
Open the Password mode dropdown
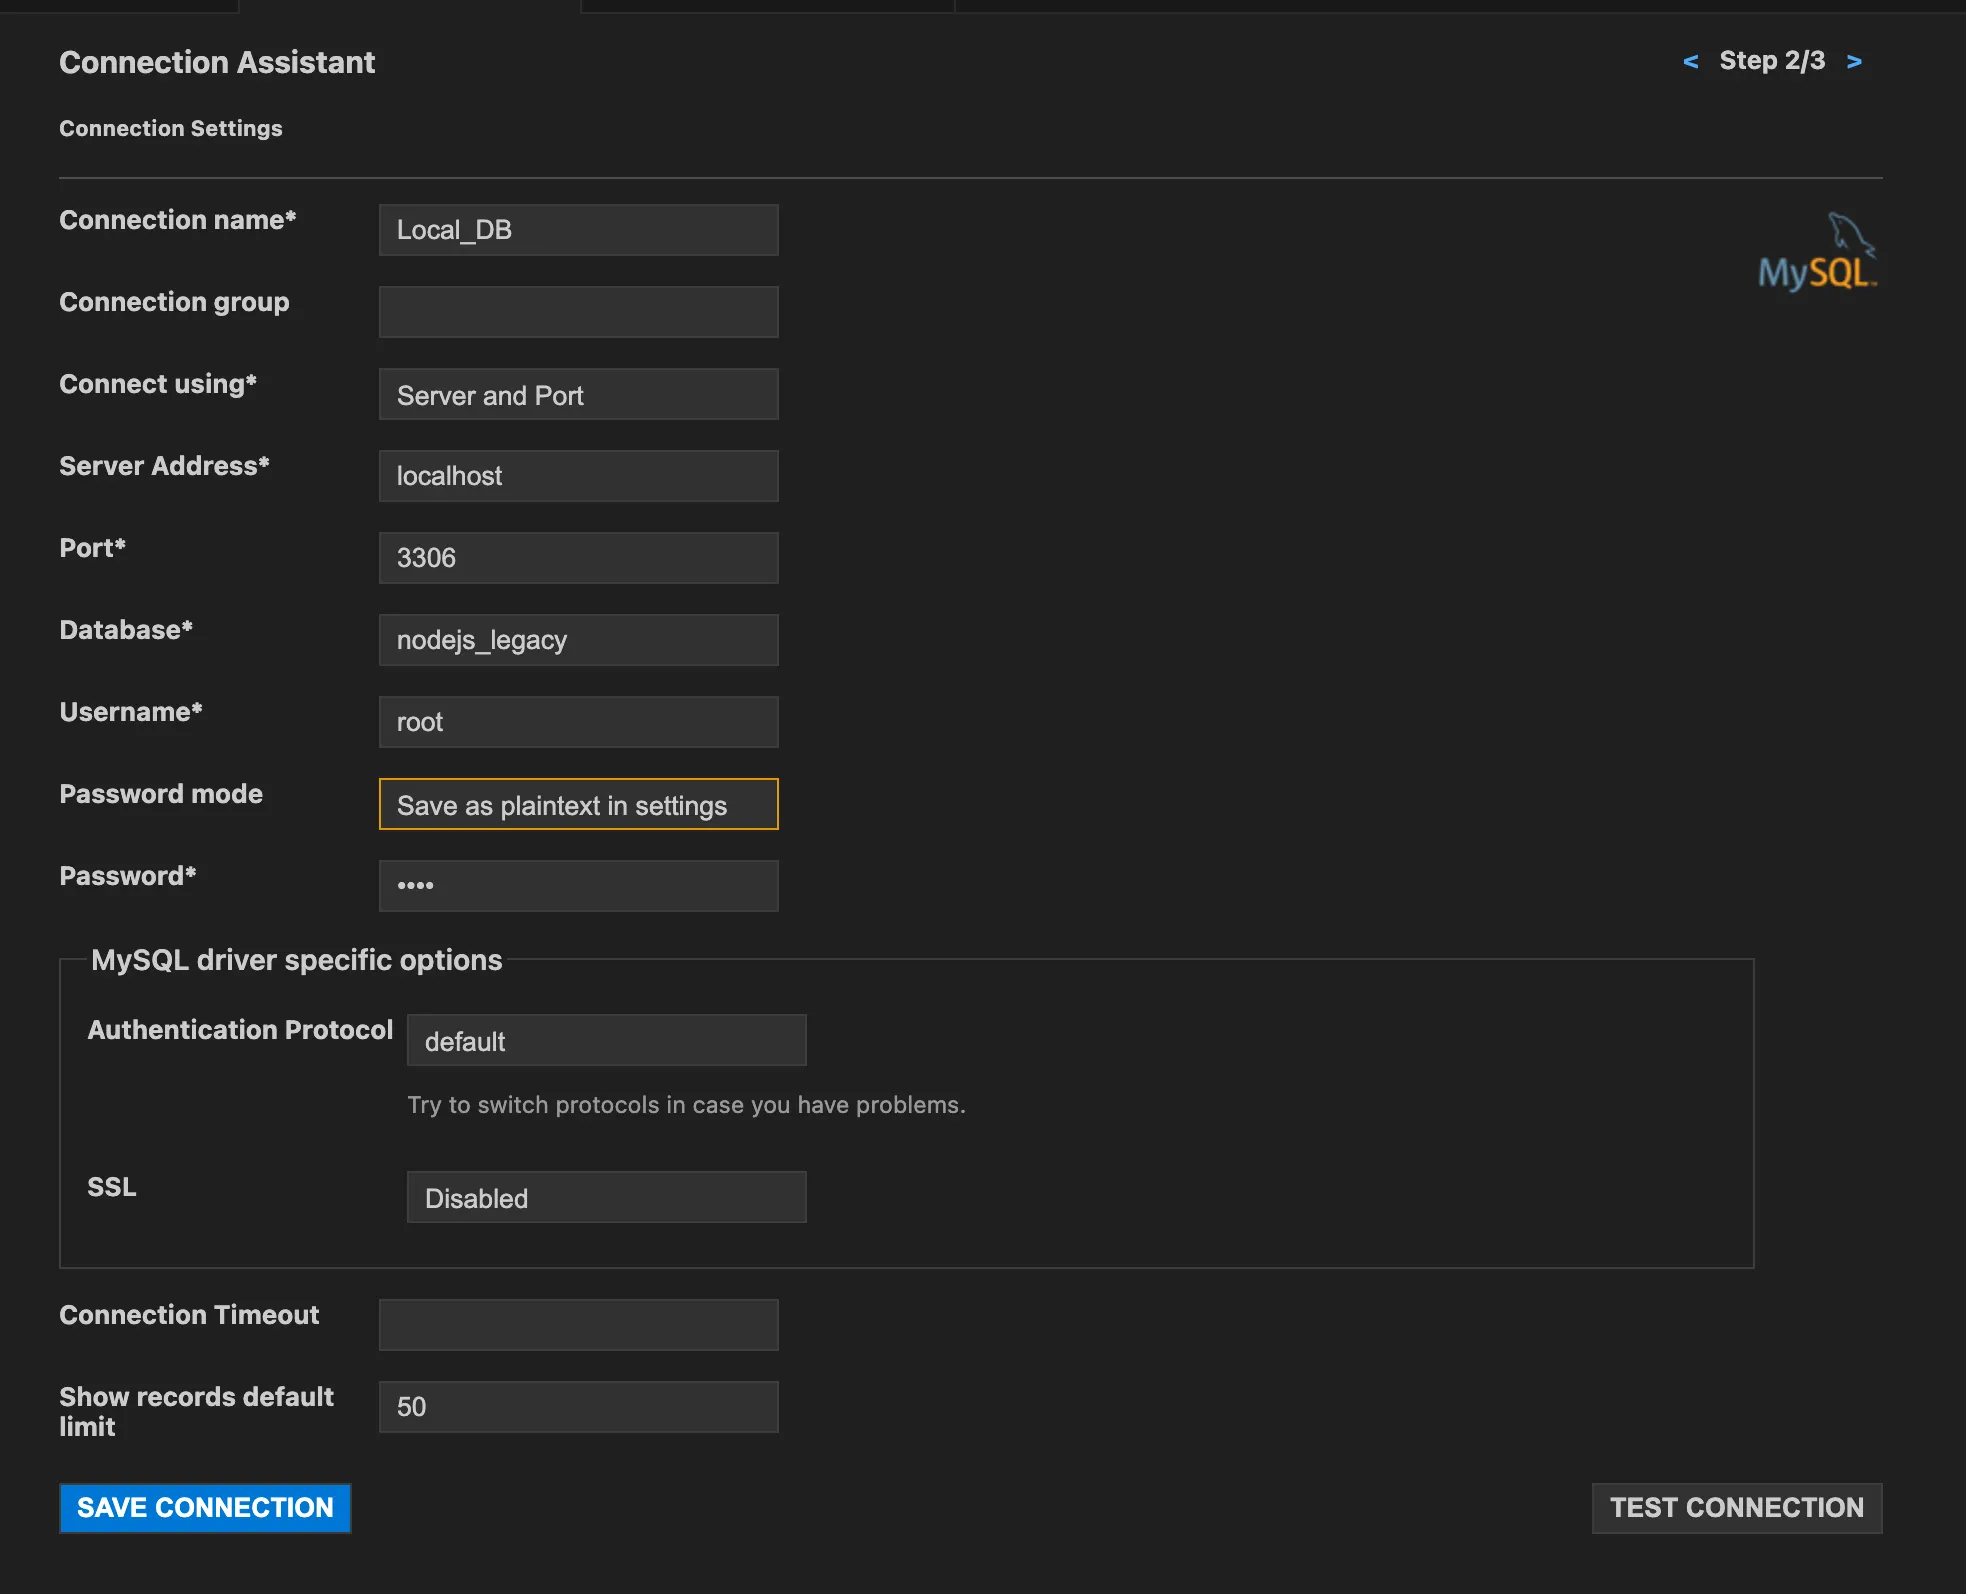coord(578,805)
